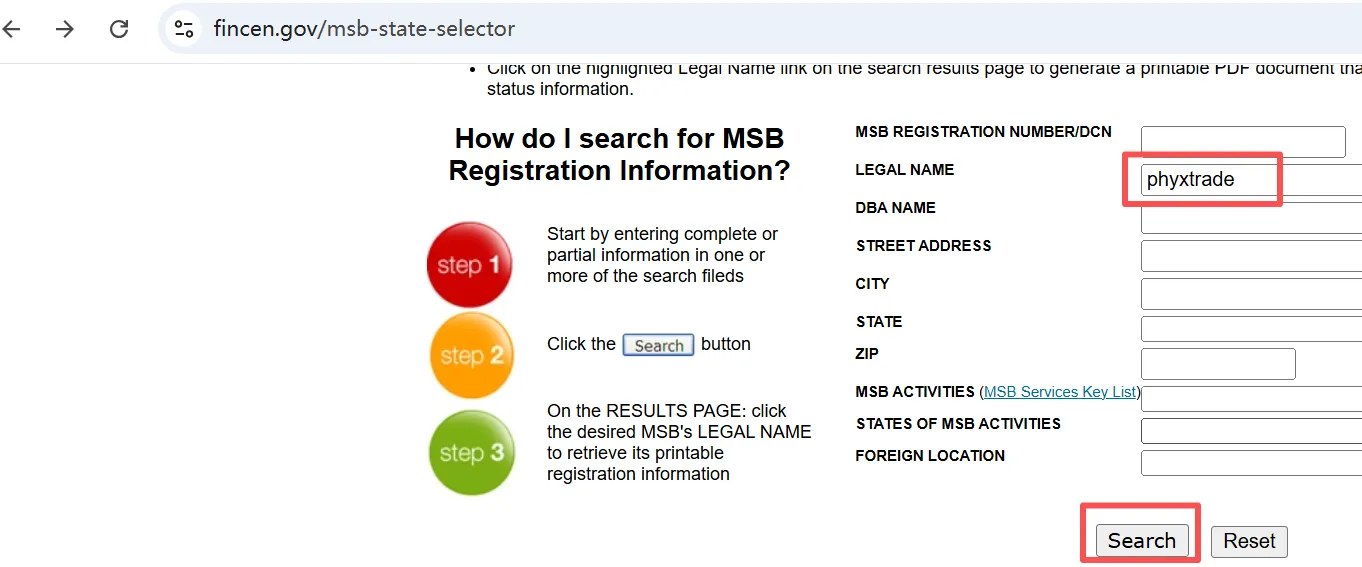Open the Foreign Location field
Screen dimensions: 1362x567
click(x=1250, y=463)
